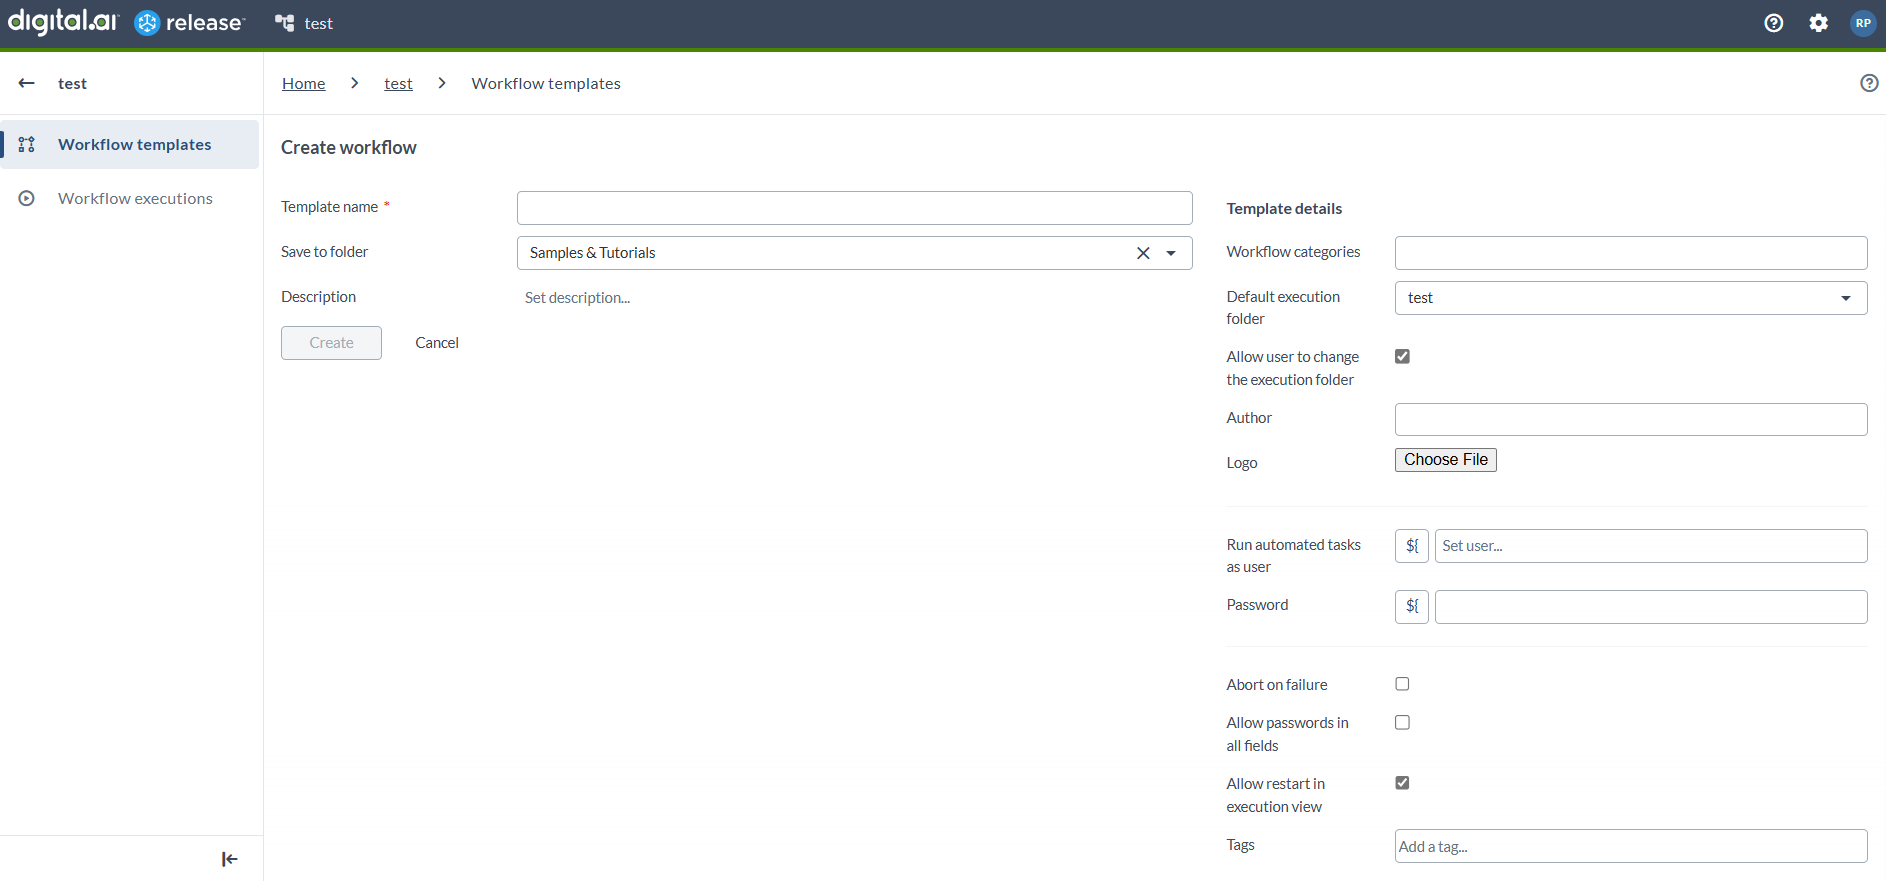Click variable icon for Run automated tasks user

1411,546
